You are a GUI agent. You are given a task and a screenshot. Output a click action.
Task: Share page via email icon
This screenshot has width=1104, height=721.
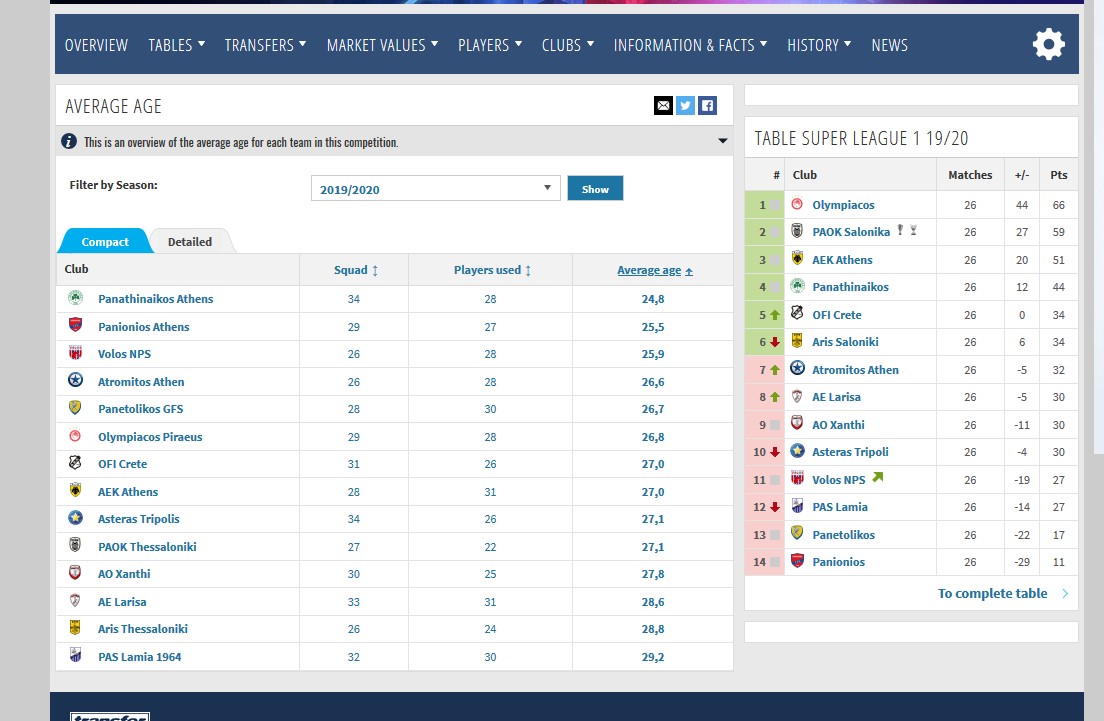tap(663, 106)
